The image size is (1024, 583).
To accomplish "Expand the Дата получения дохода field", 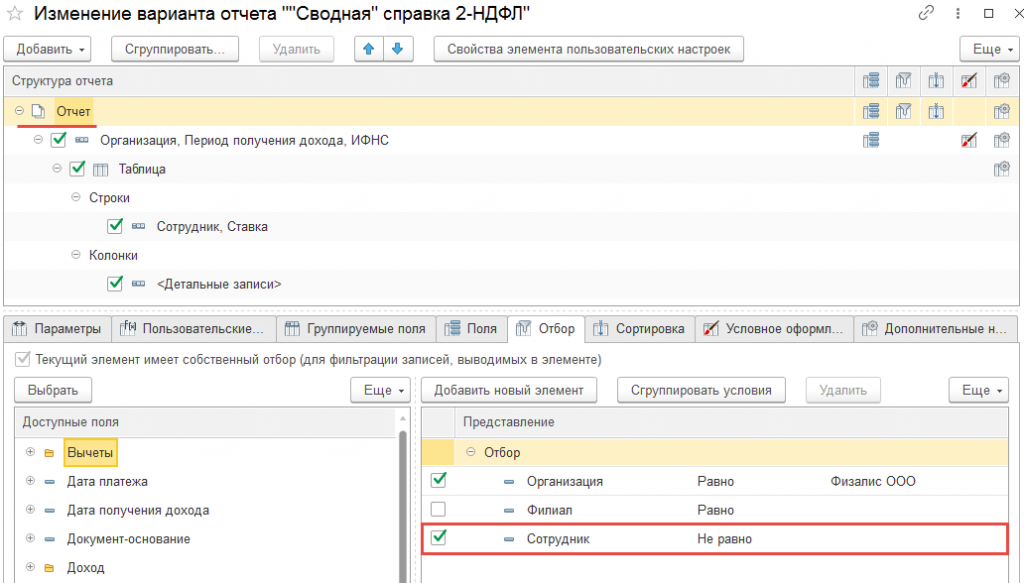I will [30, 510].
